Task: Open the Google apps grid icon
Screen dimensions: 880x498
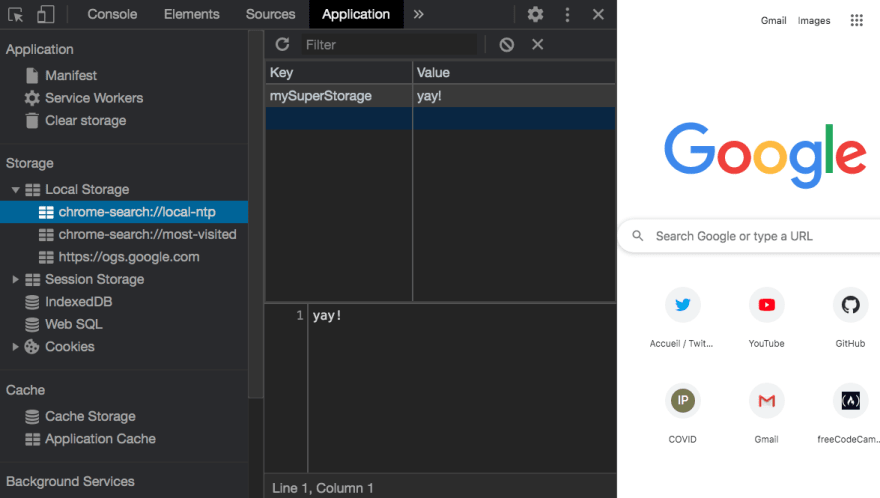Action: (856, 21)
